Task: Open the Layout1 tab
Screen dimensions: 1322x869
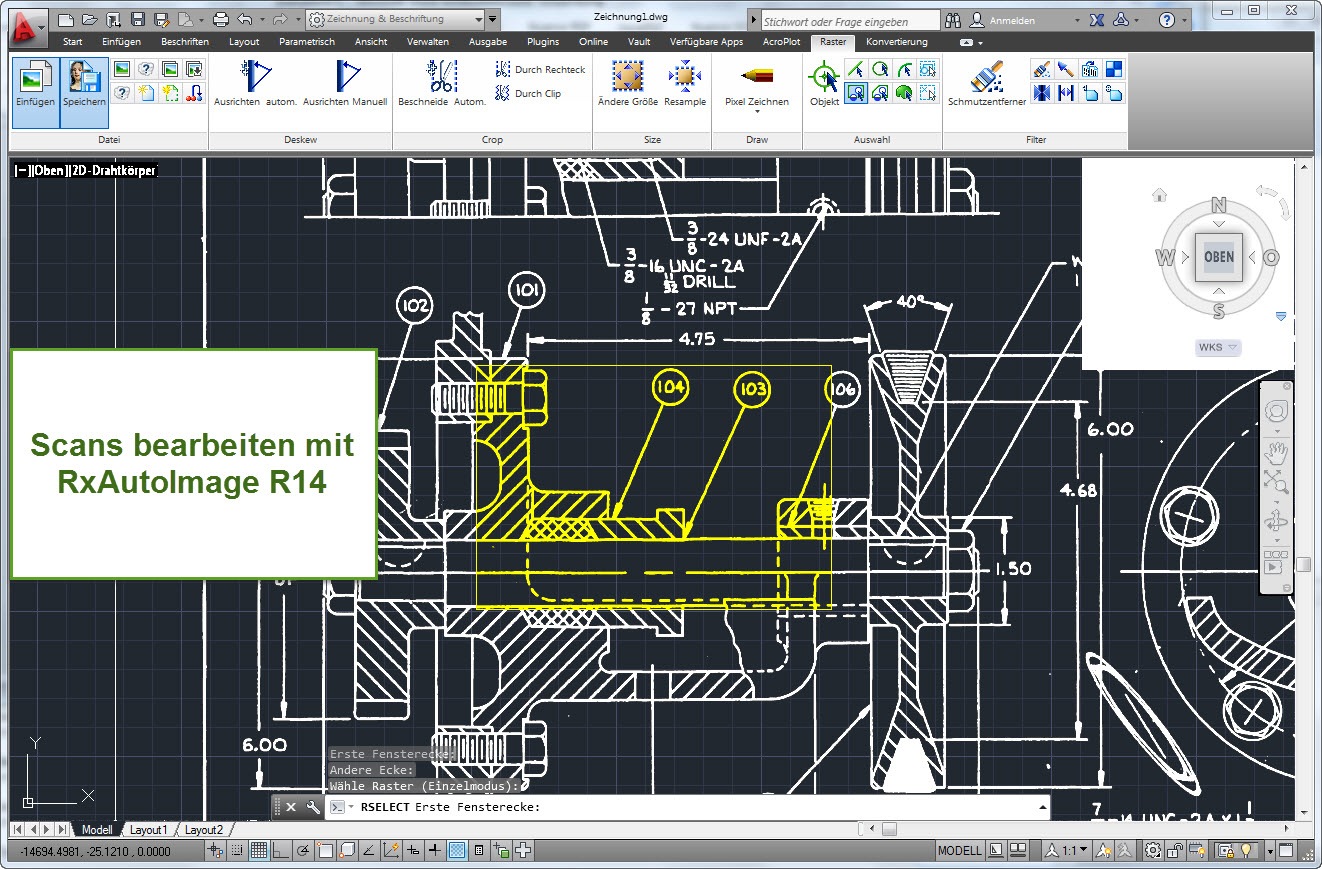Action: (x=149, y=830)
